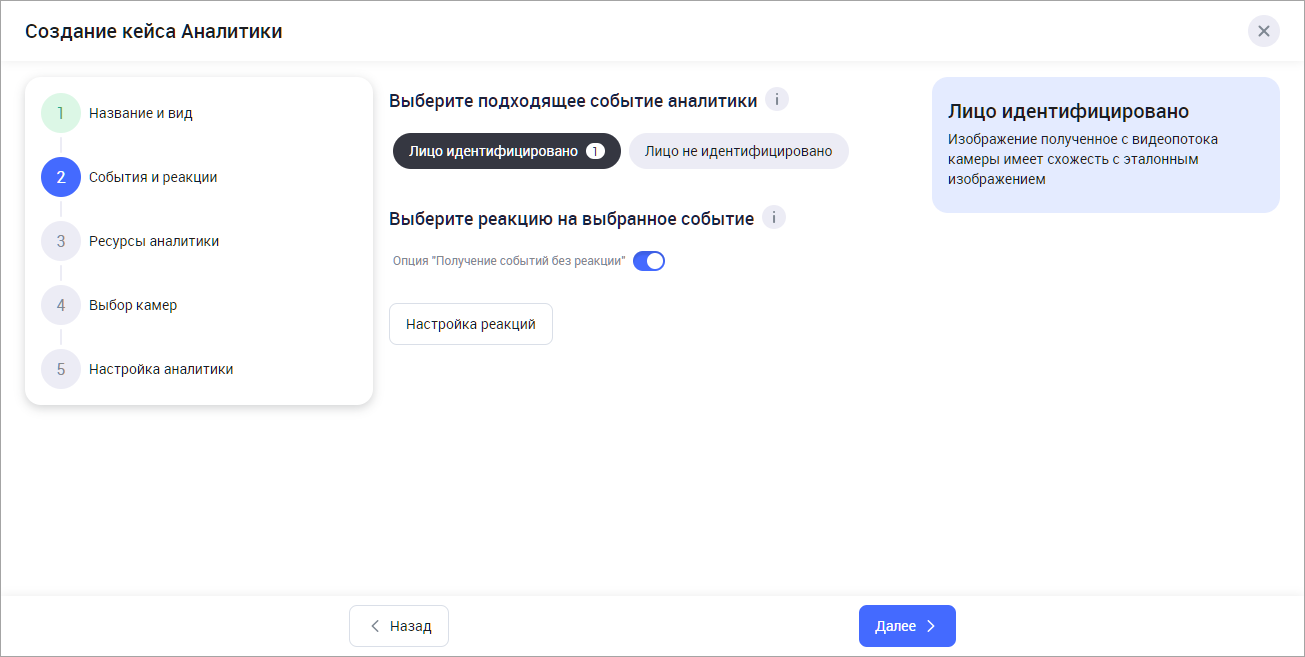Click the step 4 number circle
1305x657 pixels.
pyautogui.click(x=61, y=305)
